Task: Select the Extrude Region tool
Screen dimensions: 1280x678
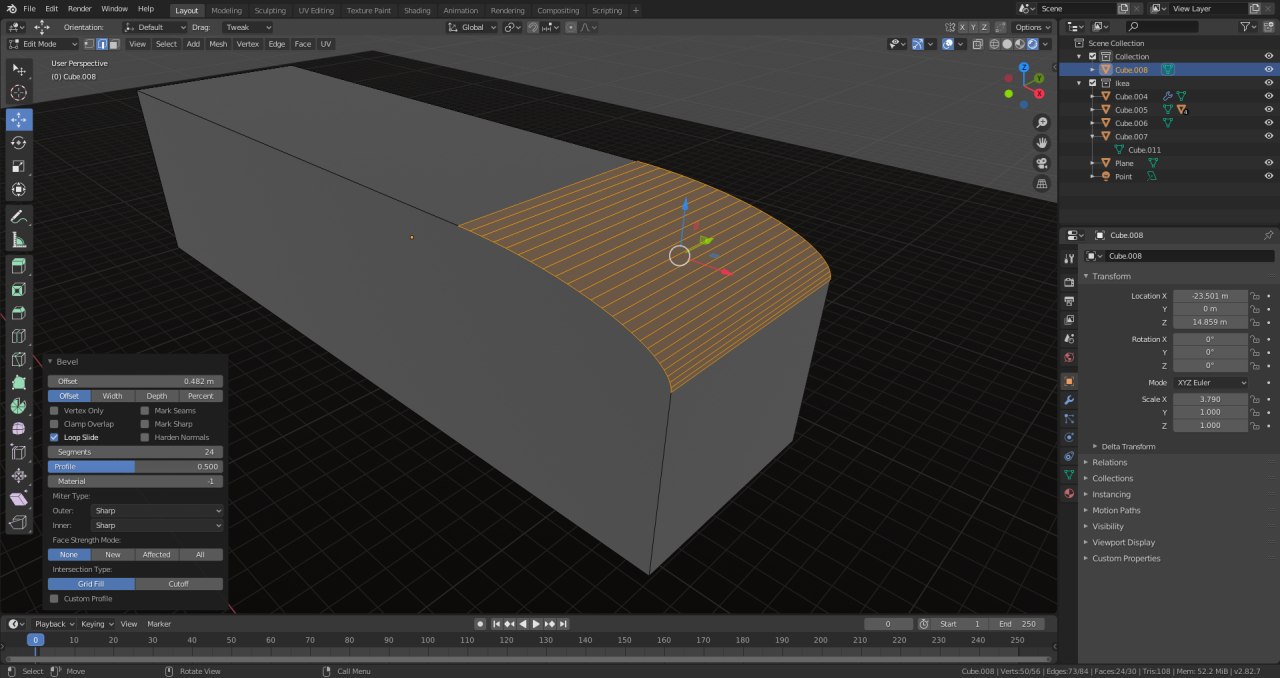Action: pos(19,267)
